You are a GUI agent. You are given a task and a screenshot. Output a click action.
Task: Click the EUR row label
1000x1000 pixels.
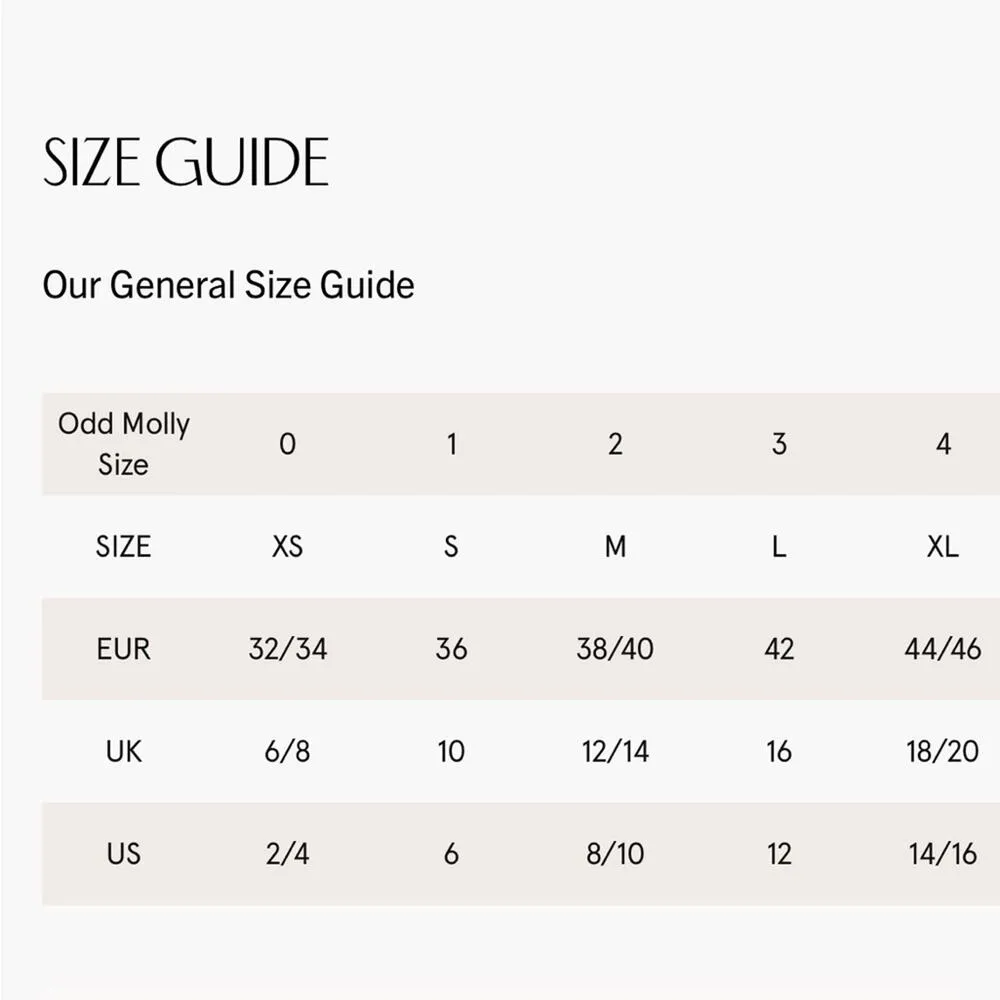coord(123,649)
